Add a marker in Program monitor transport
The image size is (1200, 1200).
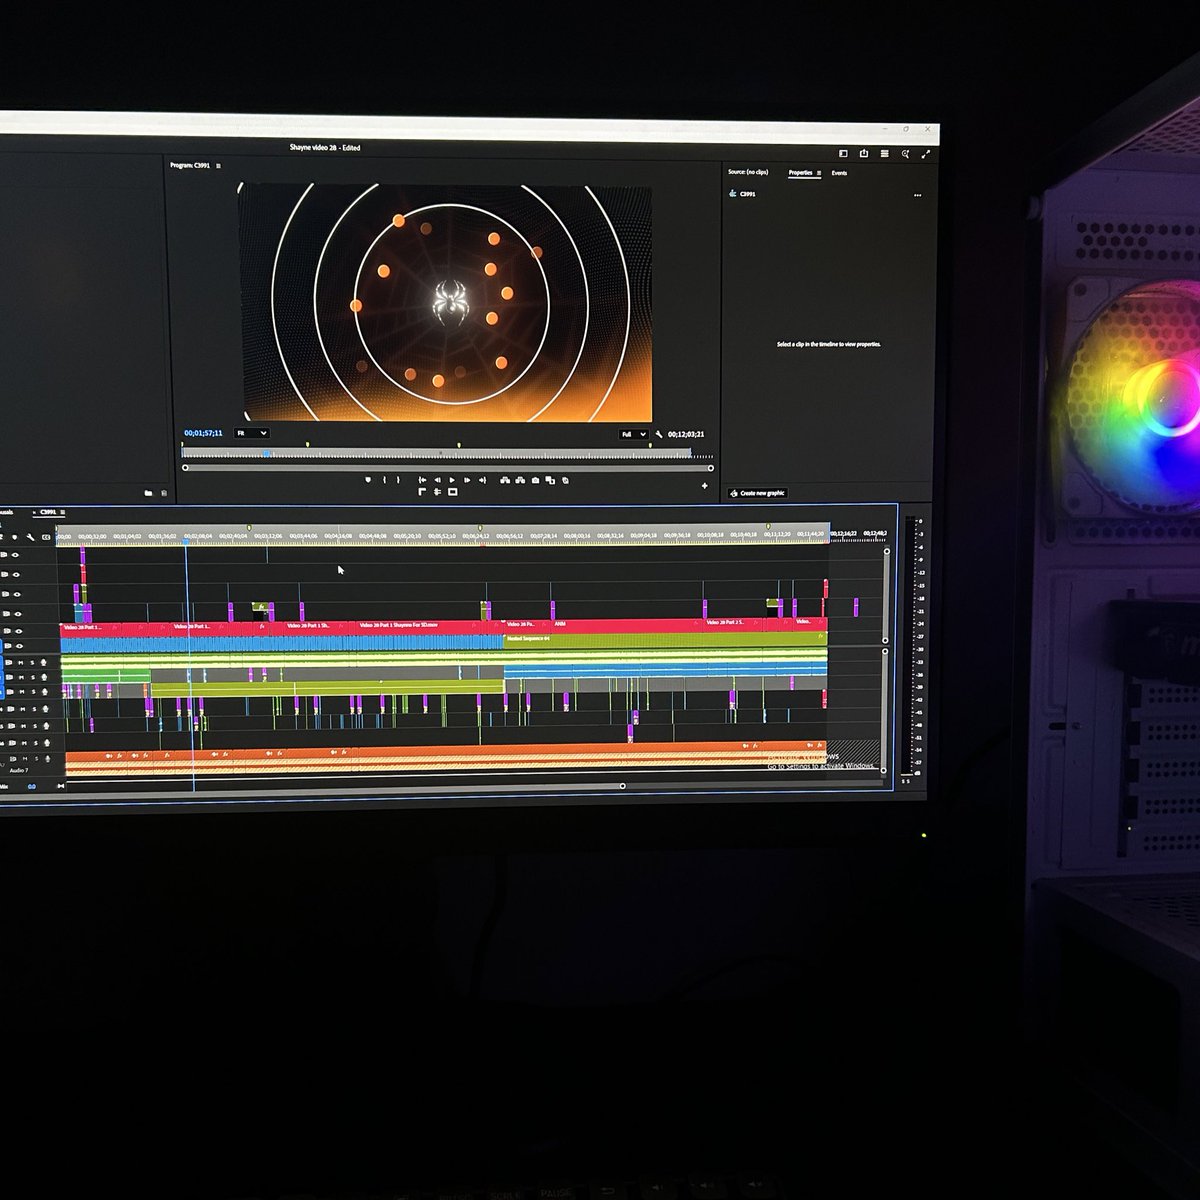(x=368, y=481)
